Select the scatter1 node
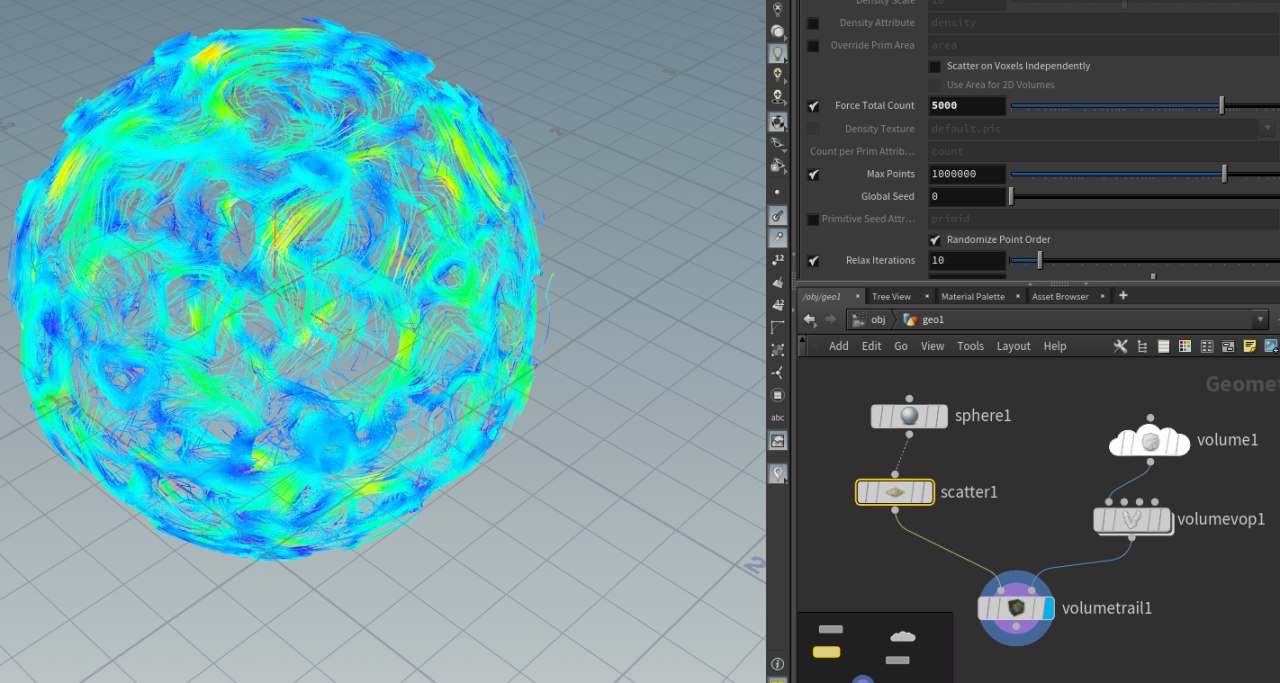This screenshot has height=683, width=1280. coord(895,492)
